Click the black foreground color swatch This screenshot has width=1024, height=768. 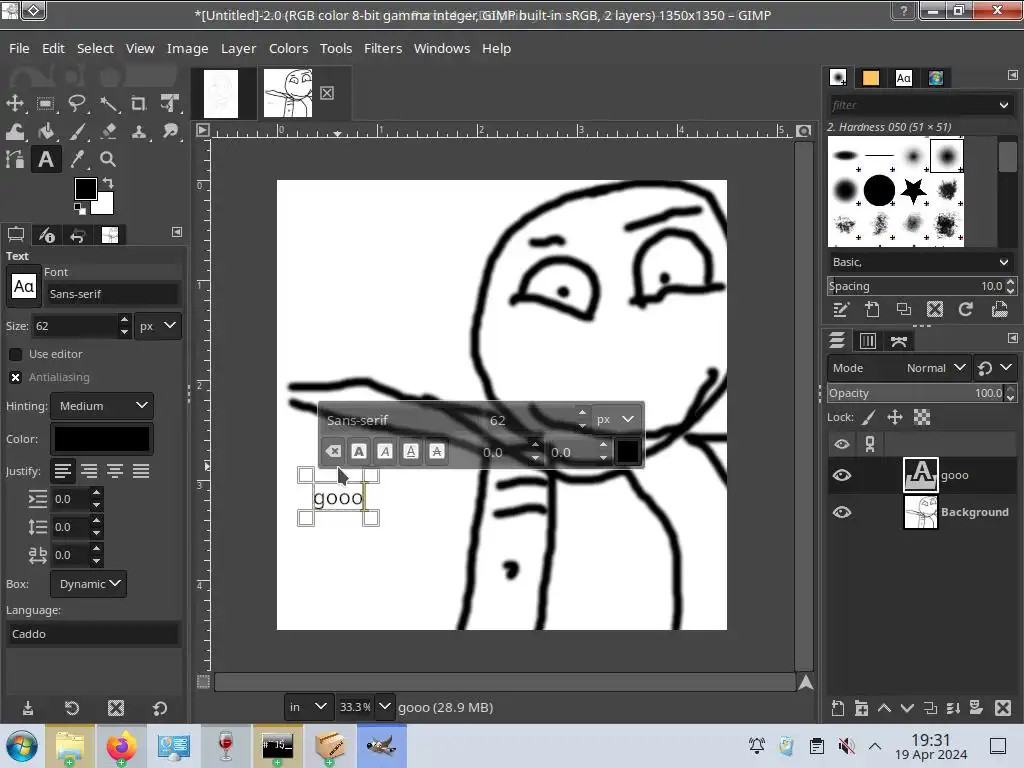coord(86,189)
